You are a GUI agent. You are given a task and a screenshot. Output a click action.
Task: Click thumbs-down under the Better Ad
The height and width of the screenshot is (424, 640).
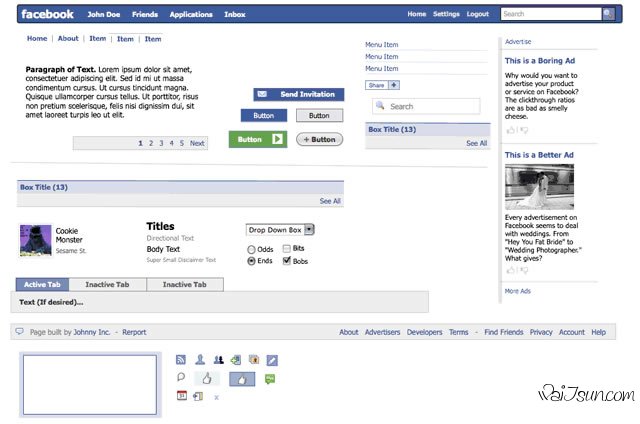(x=524, y=270)
